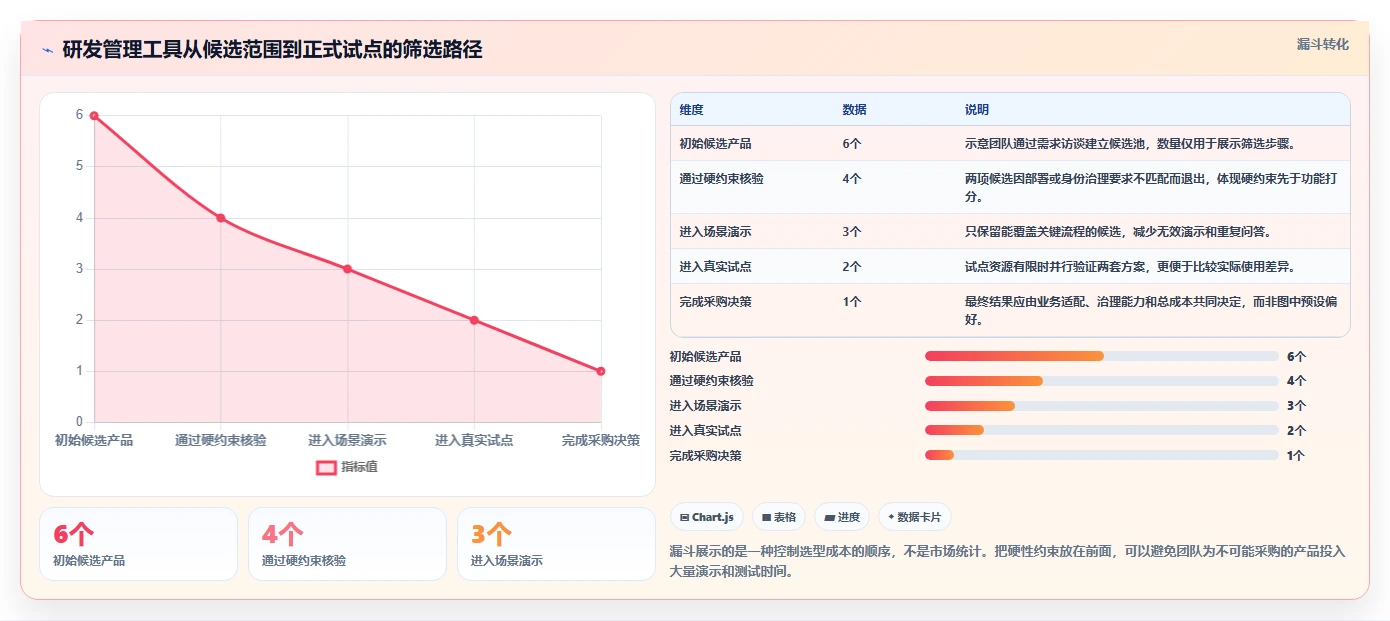Click the y-axis tick label 0
Screen dimensions: 1390x621
[x=80, y=422]
